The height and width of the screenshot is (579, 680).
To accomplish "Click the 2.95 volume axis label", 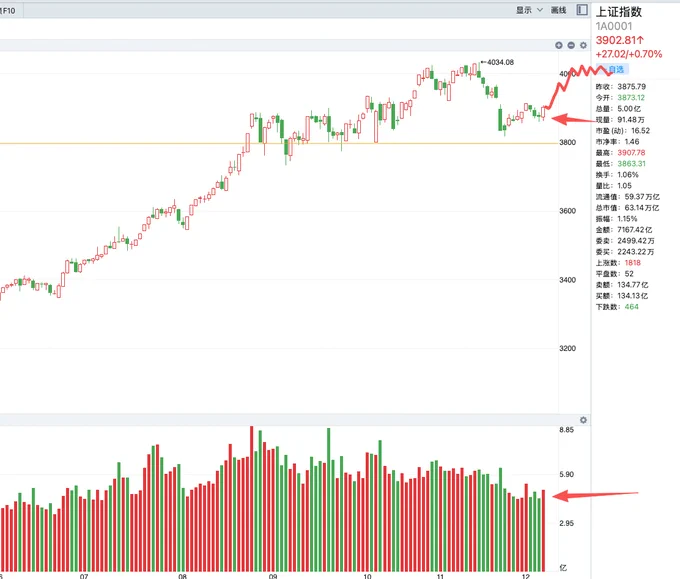I will 566,523.
